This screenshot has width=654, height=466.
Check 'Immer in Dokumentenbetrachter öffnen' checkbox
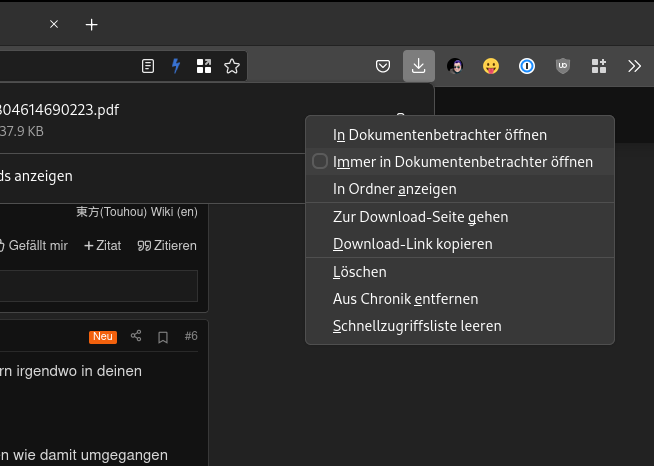pyautogui.click(x=320, y=161)
